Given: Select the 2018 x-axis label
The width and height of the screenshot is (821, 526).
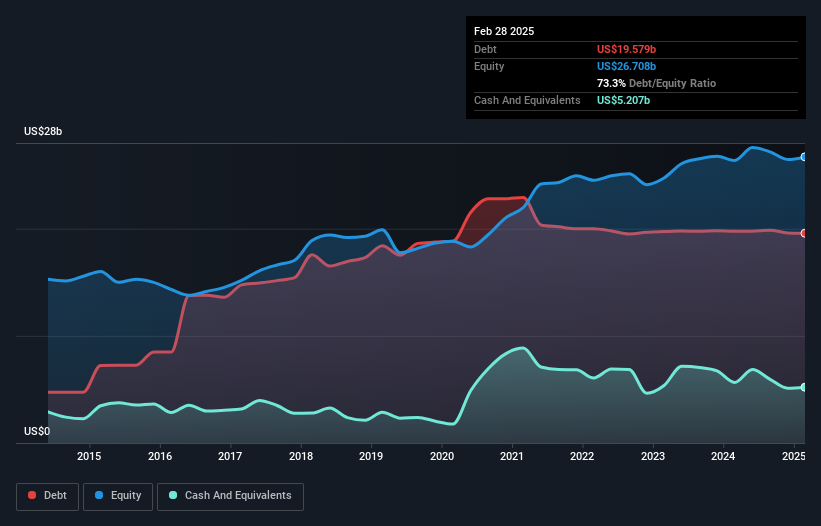Looking at the screenshot, I should coord(301,456).
